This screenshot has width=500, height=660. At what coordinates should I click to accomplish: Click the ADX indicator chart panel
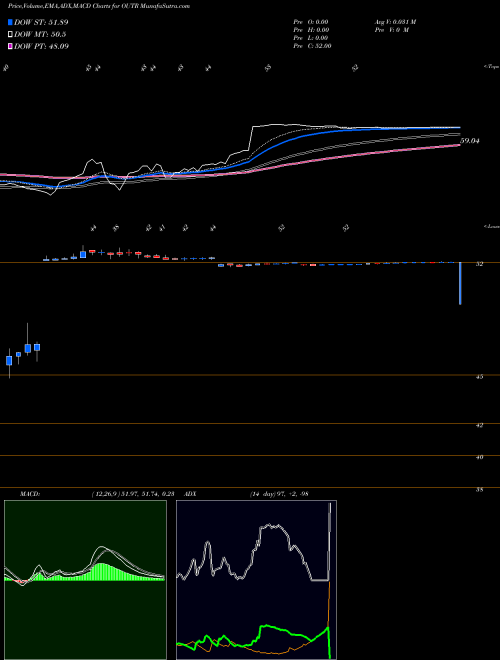(x=256, y=580)
